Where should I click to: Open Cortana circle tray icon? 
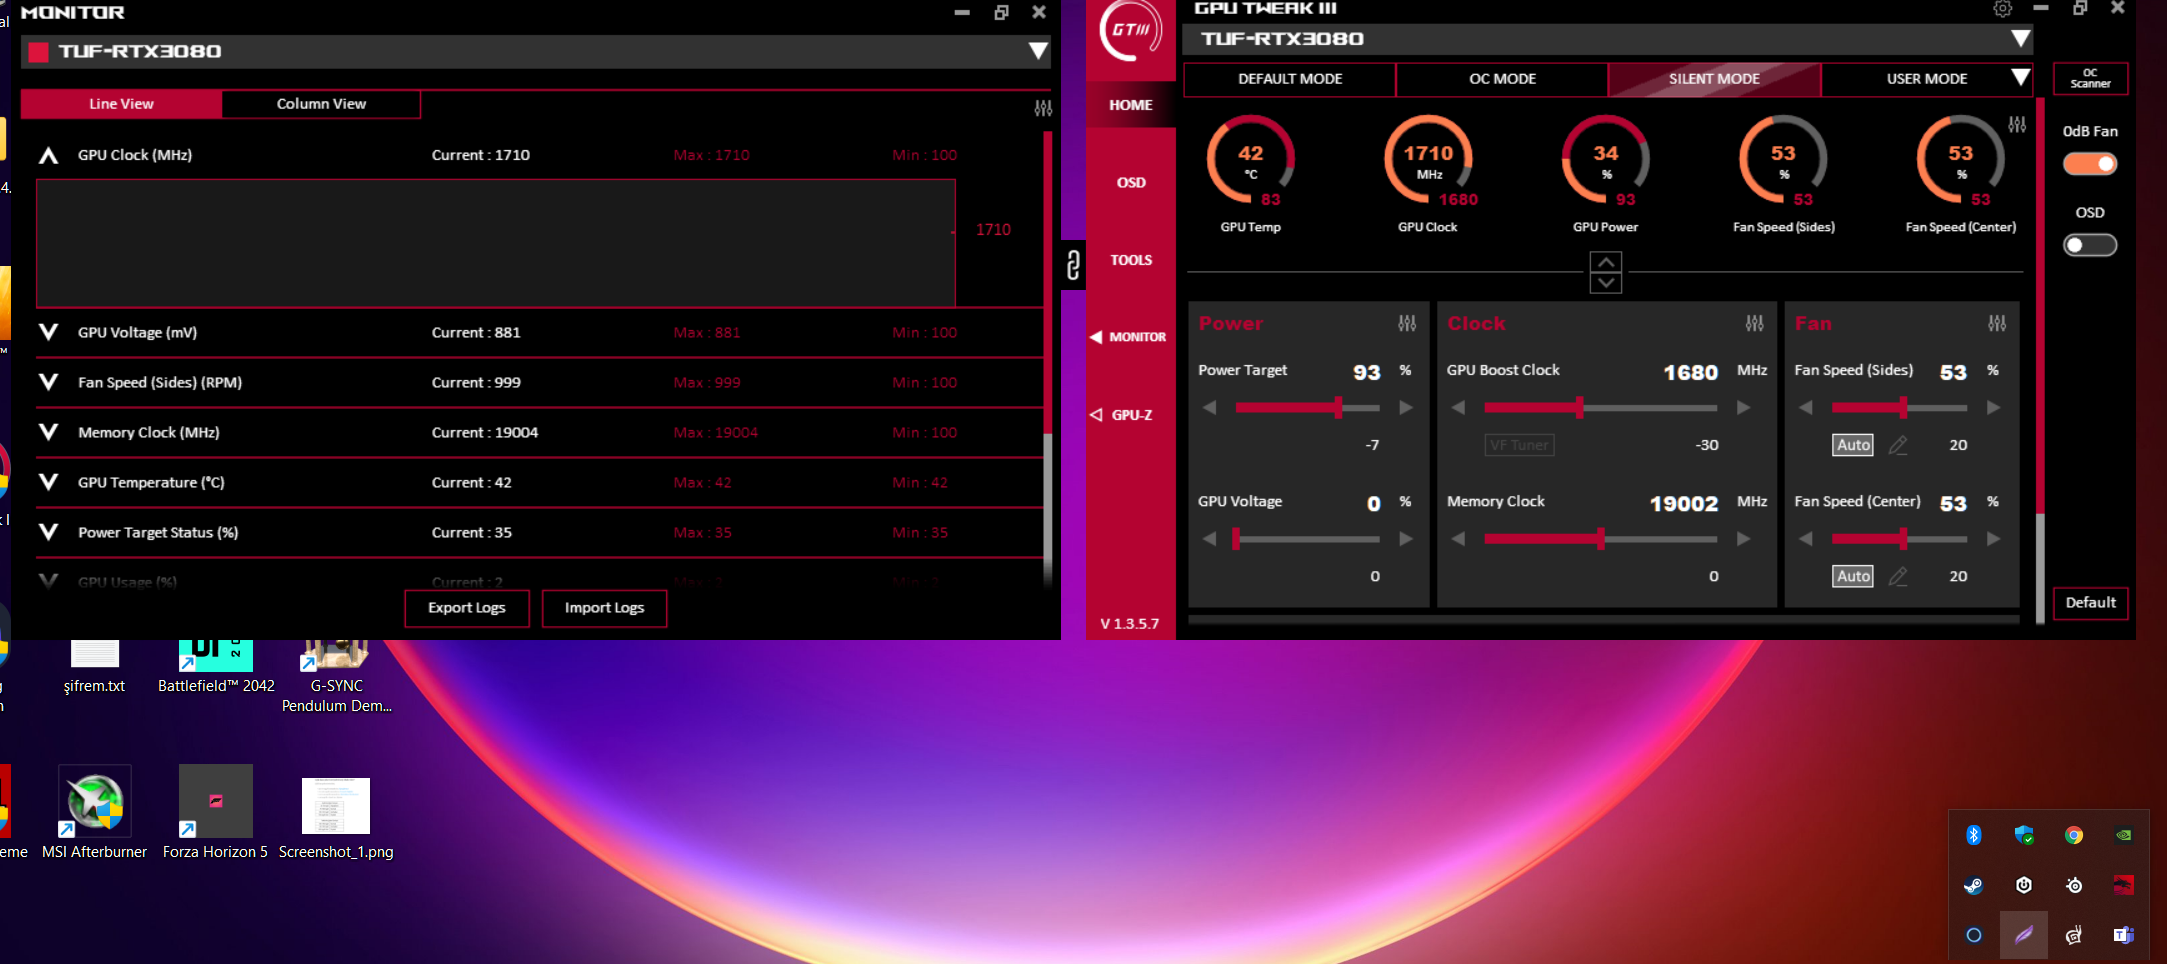(1974, 935)
